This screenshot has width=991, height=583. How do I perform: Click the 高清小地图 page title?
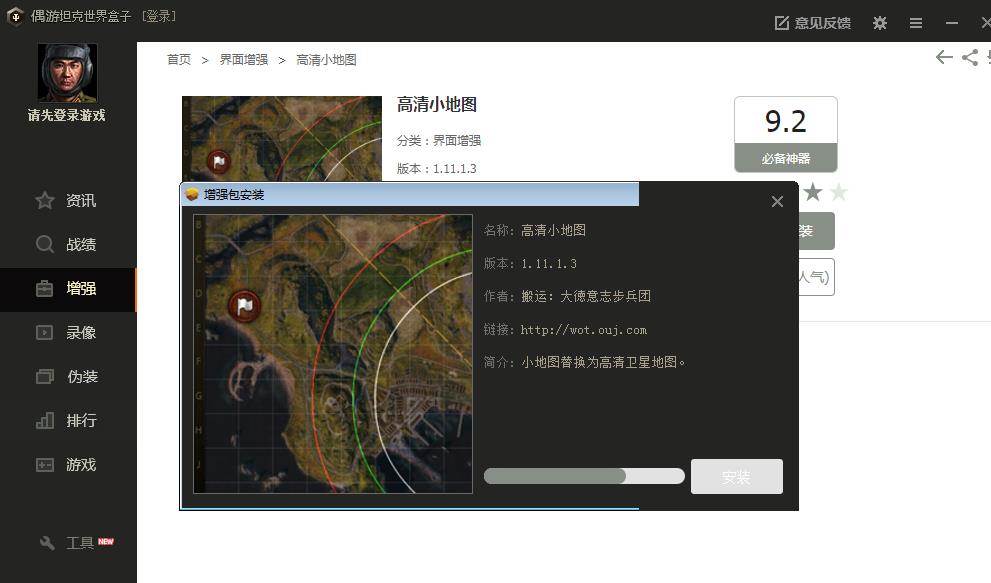click(x=437, y=104)
